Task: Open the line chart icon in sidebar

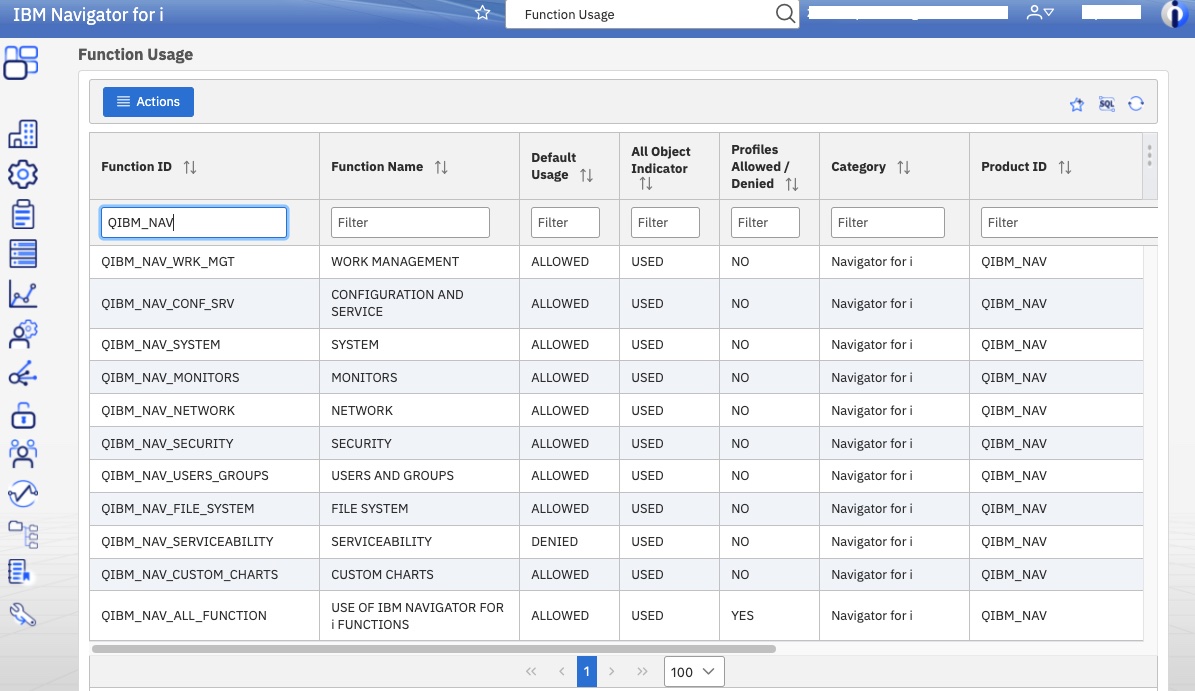Action: click(x=23, y=294)
